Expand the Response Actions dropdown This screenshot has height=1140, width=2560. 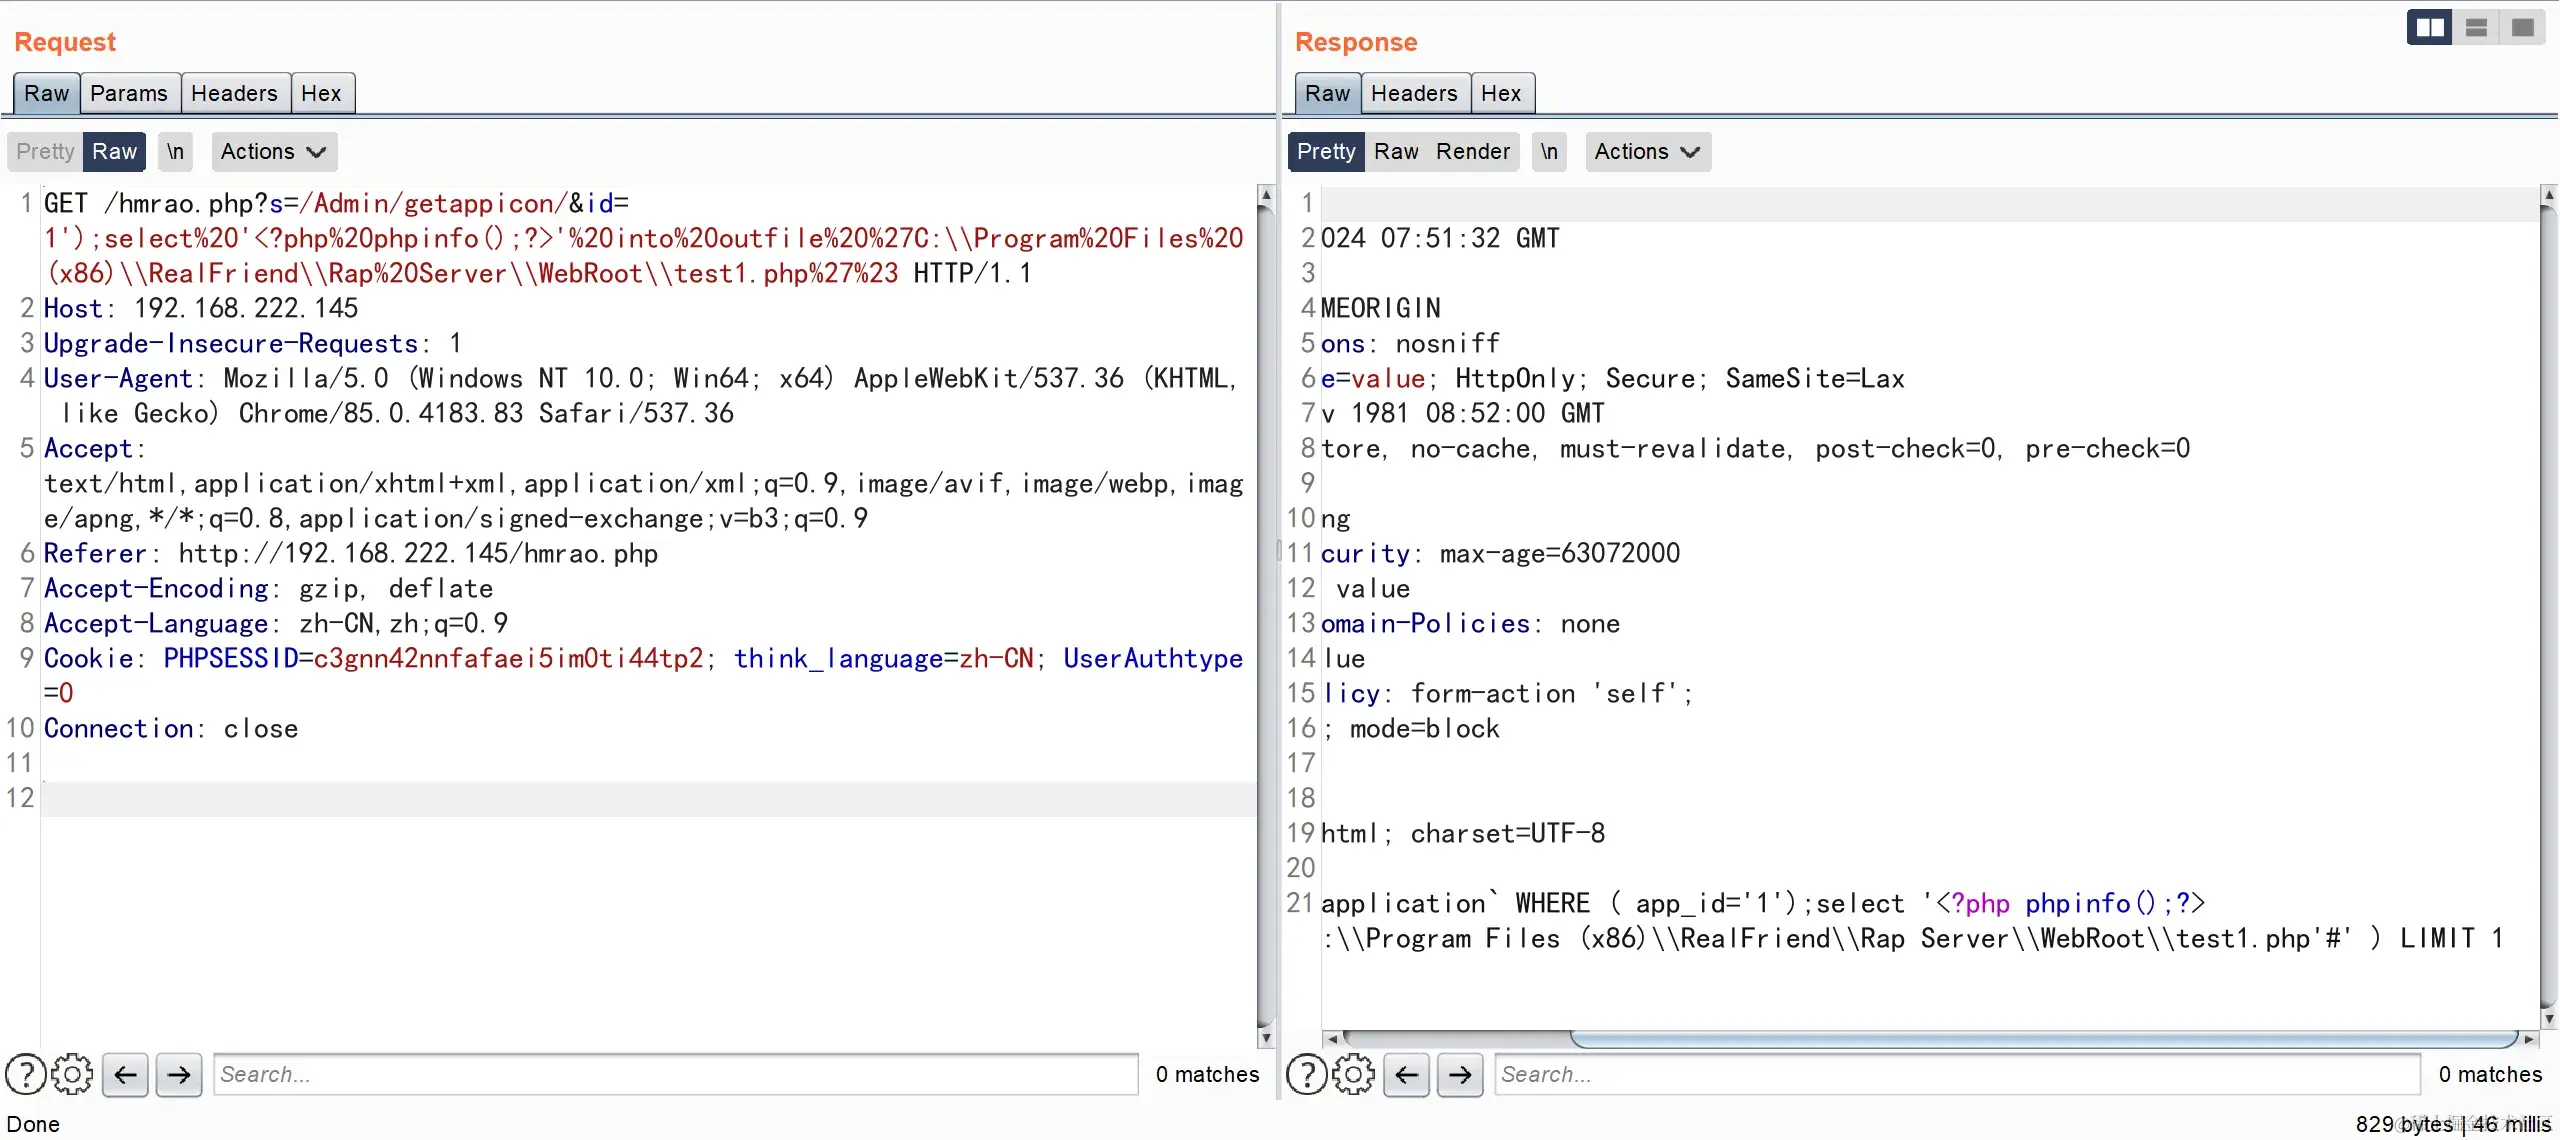pos(1647,152)
